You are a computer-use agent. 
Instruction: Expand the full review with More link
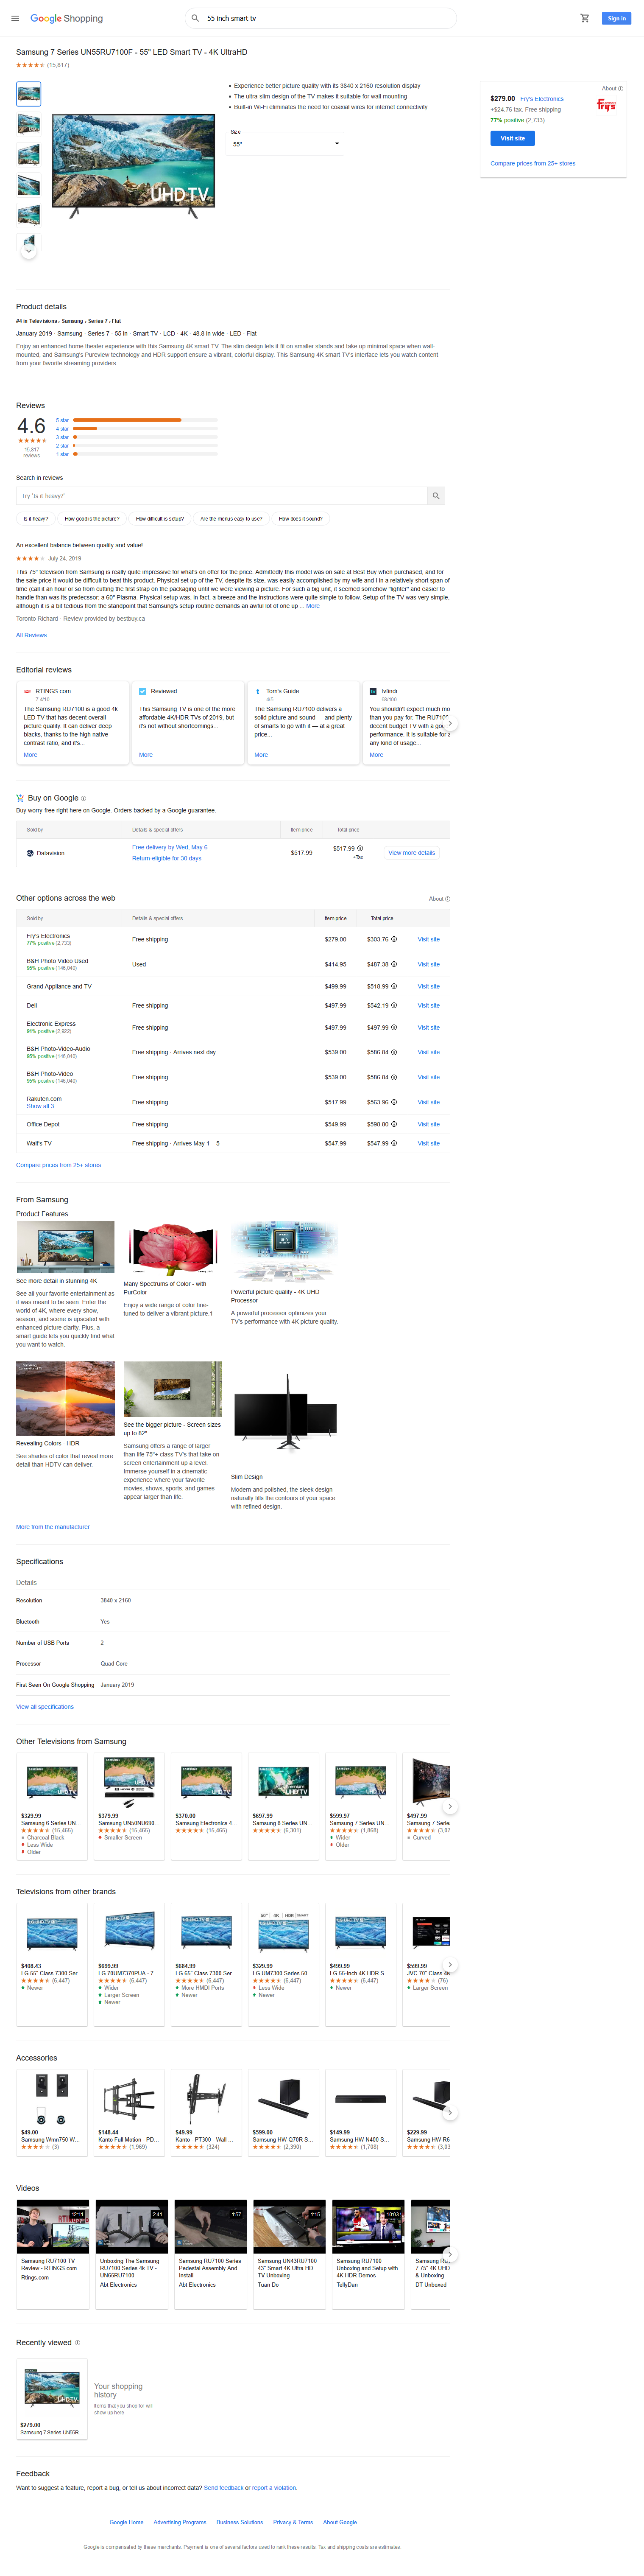tap(313, 605)
